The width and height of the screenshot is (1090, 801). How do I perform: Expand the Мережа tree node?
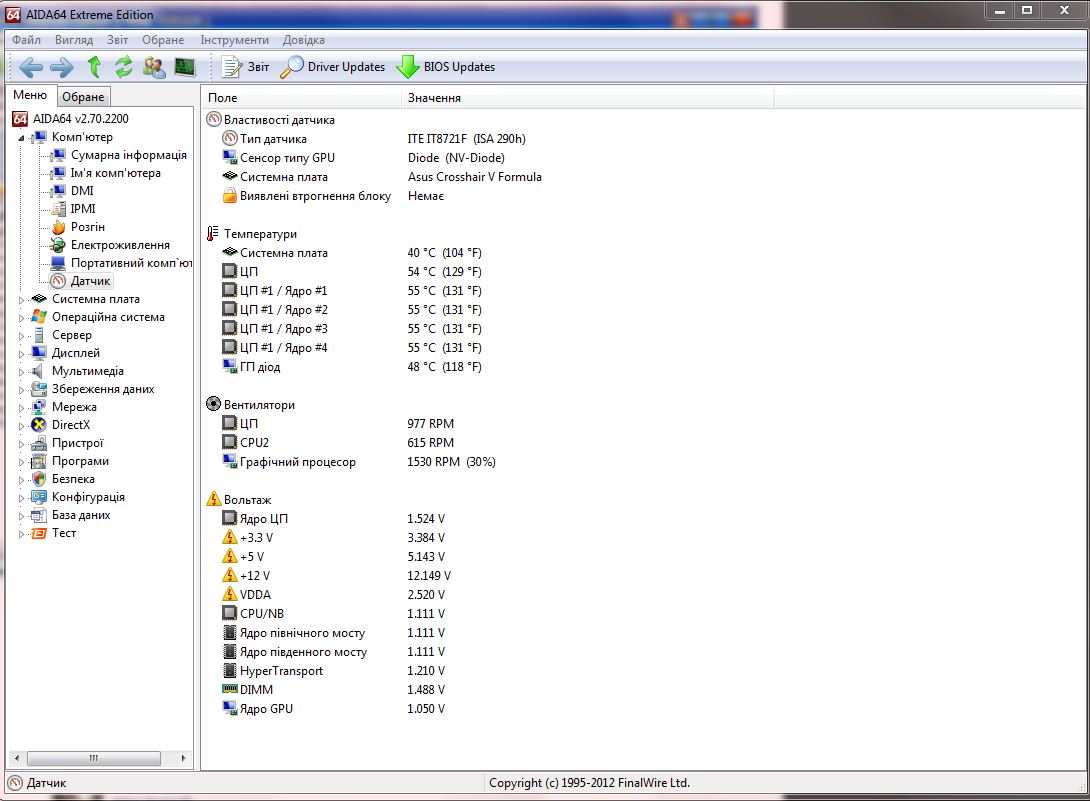(21, 408)
